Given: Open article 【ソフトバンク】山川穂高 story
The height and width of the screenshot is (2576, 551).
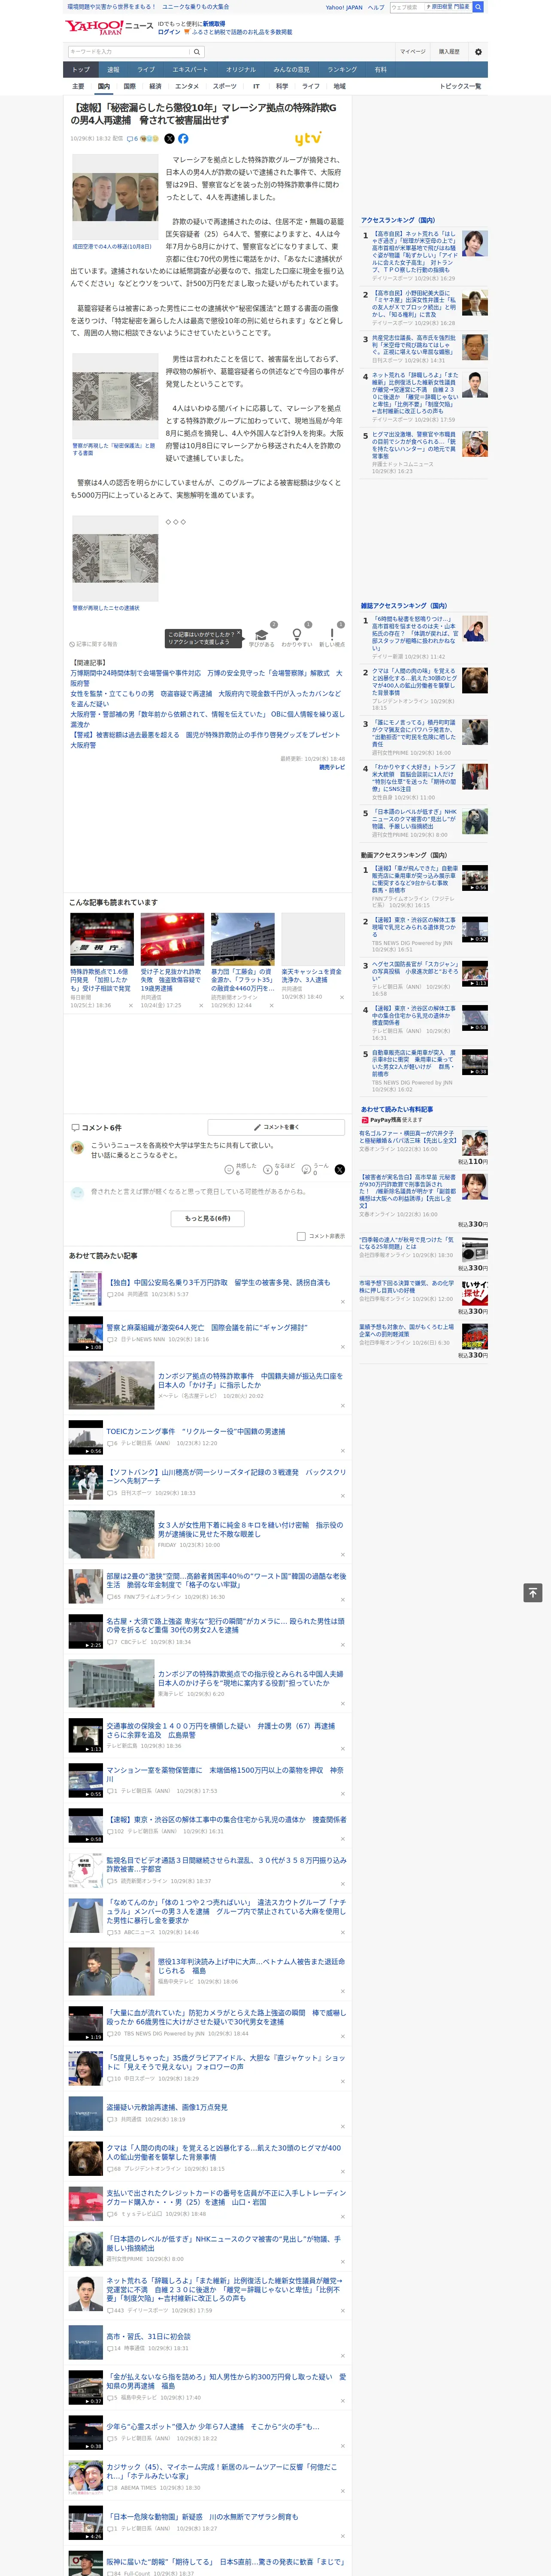Looking at the screenshot, I should pyautogui.click(x=226, y=1476).
